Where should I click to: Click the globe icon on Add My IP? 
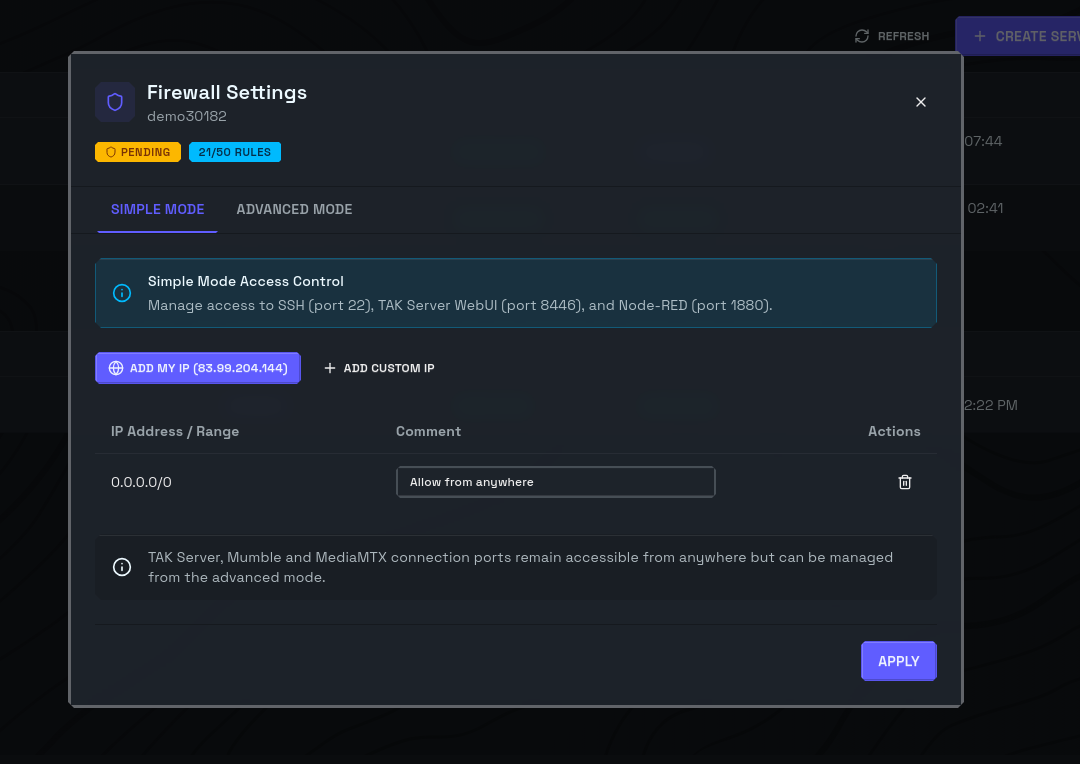(x=116, y=368)
